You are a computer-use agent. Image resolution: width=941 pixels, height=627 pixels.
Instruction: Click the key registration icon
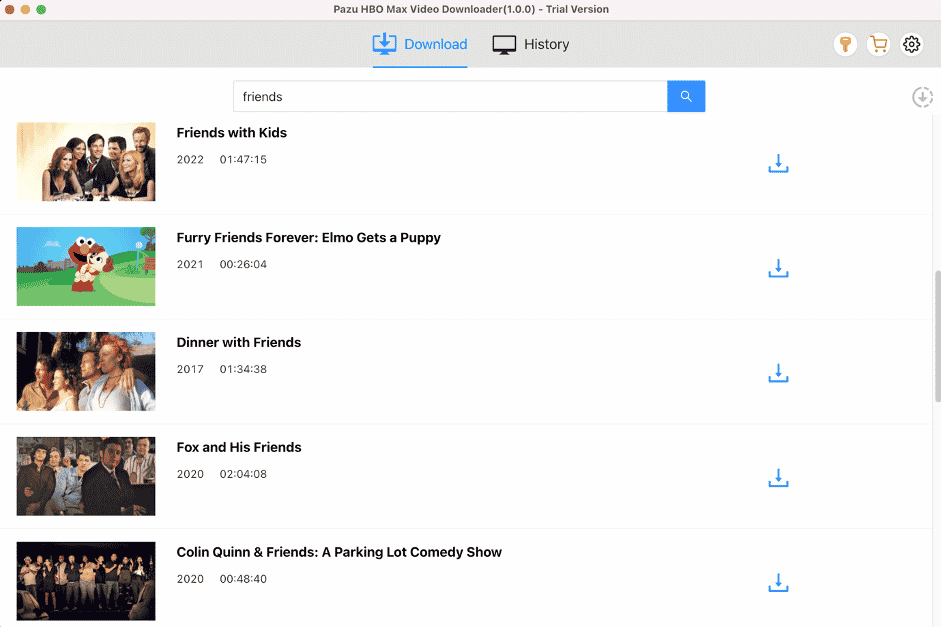(845, 44)
